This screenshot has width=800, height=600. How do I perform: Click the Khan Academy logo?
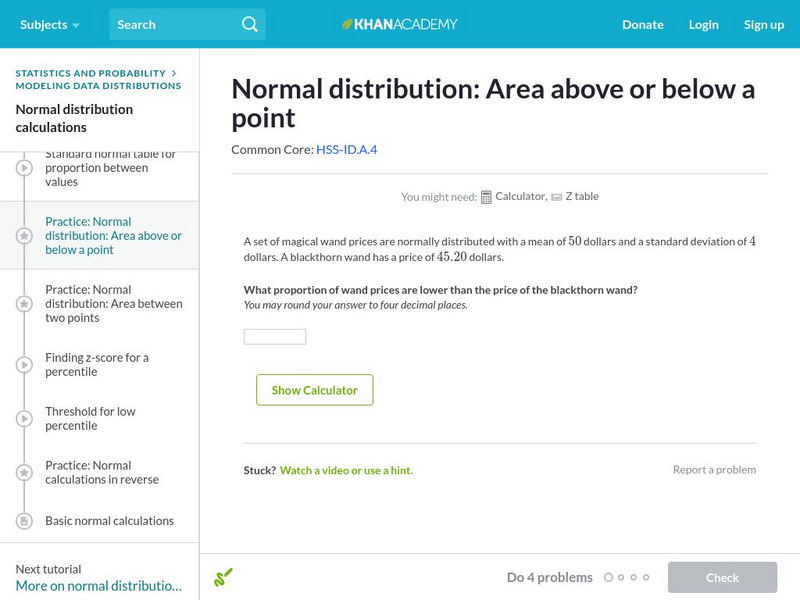399,24
